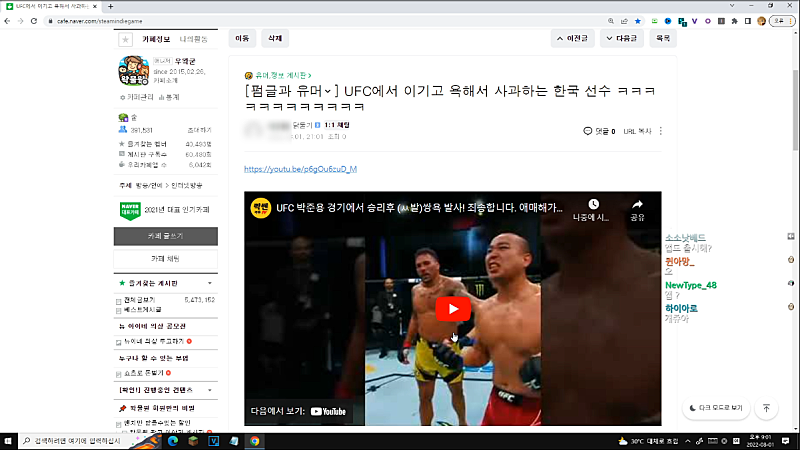
Task: Open the youtu.be video link
Action: (x=300, y=169)
